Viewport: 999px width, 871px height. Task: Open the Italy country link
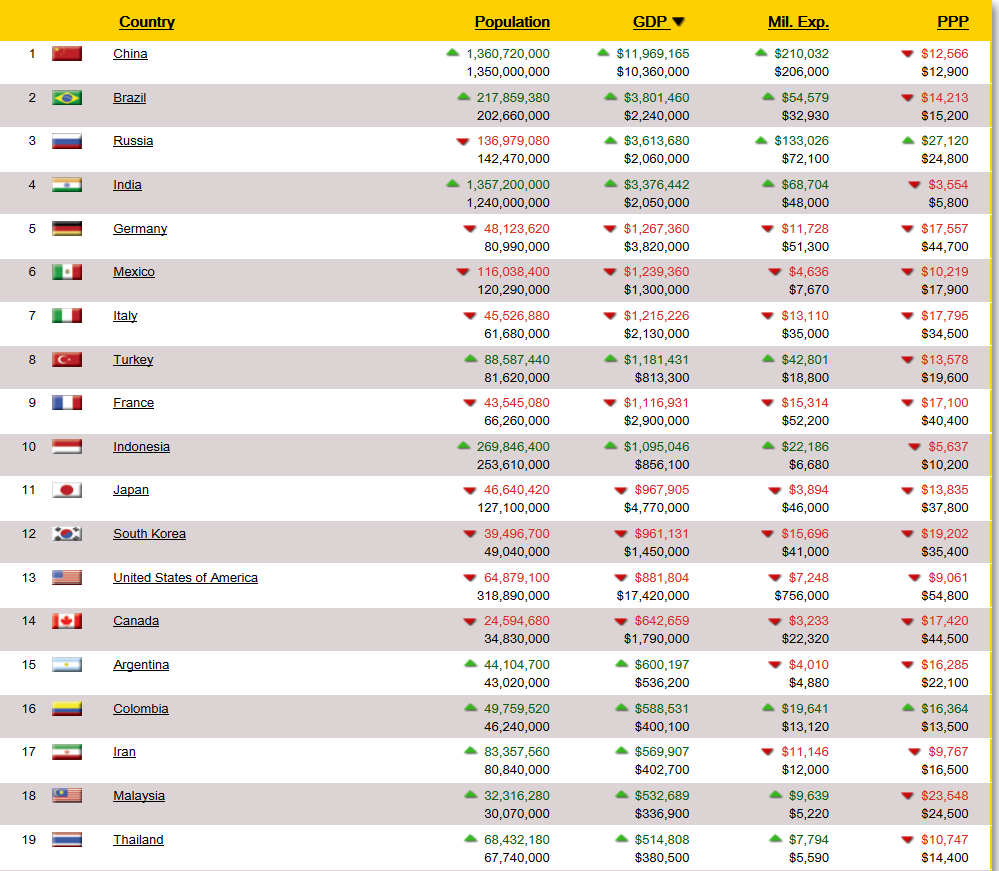[125, 316]
